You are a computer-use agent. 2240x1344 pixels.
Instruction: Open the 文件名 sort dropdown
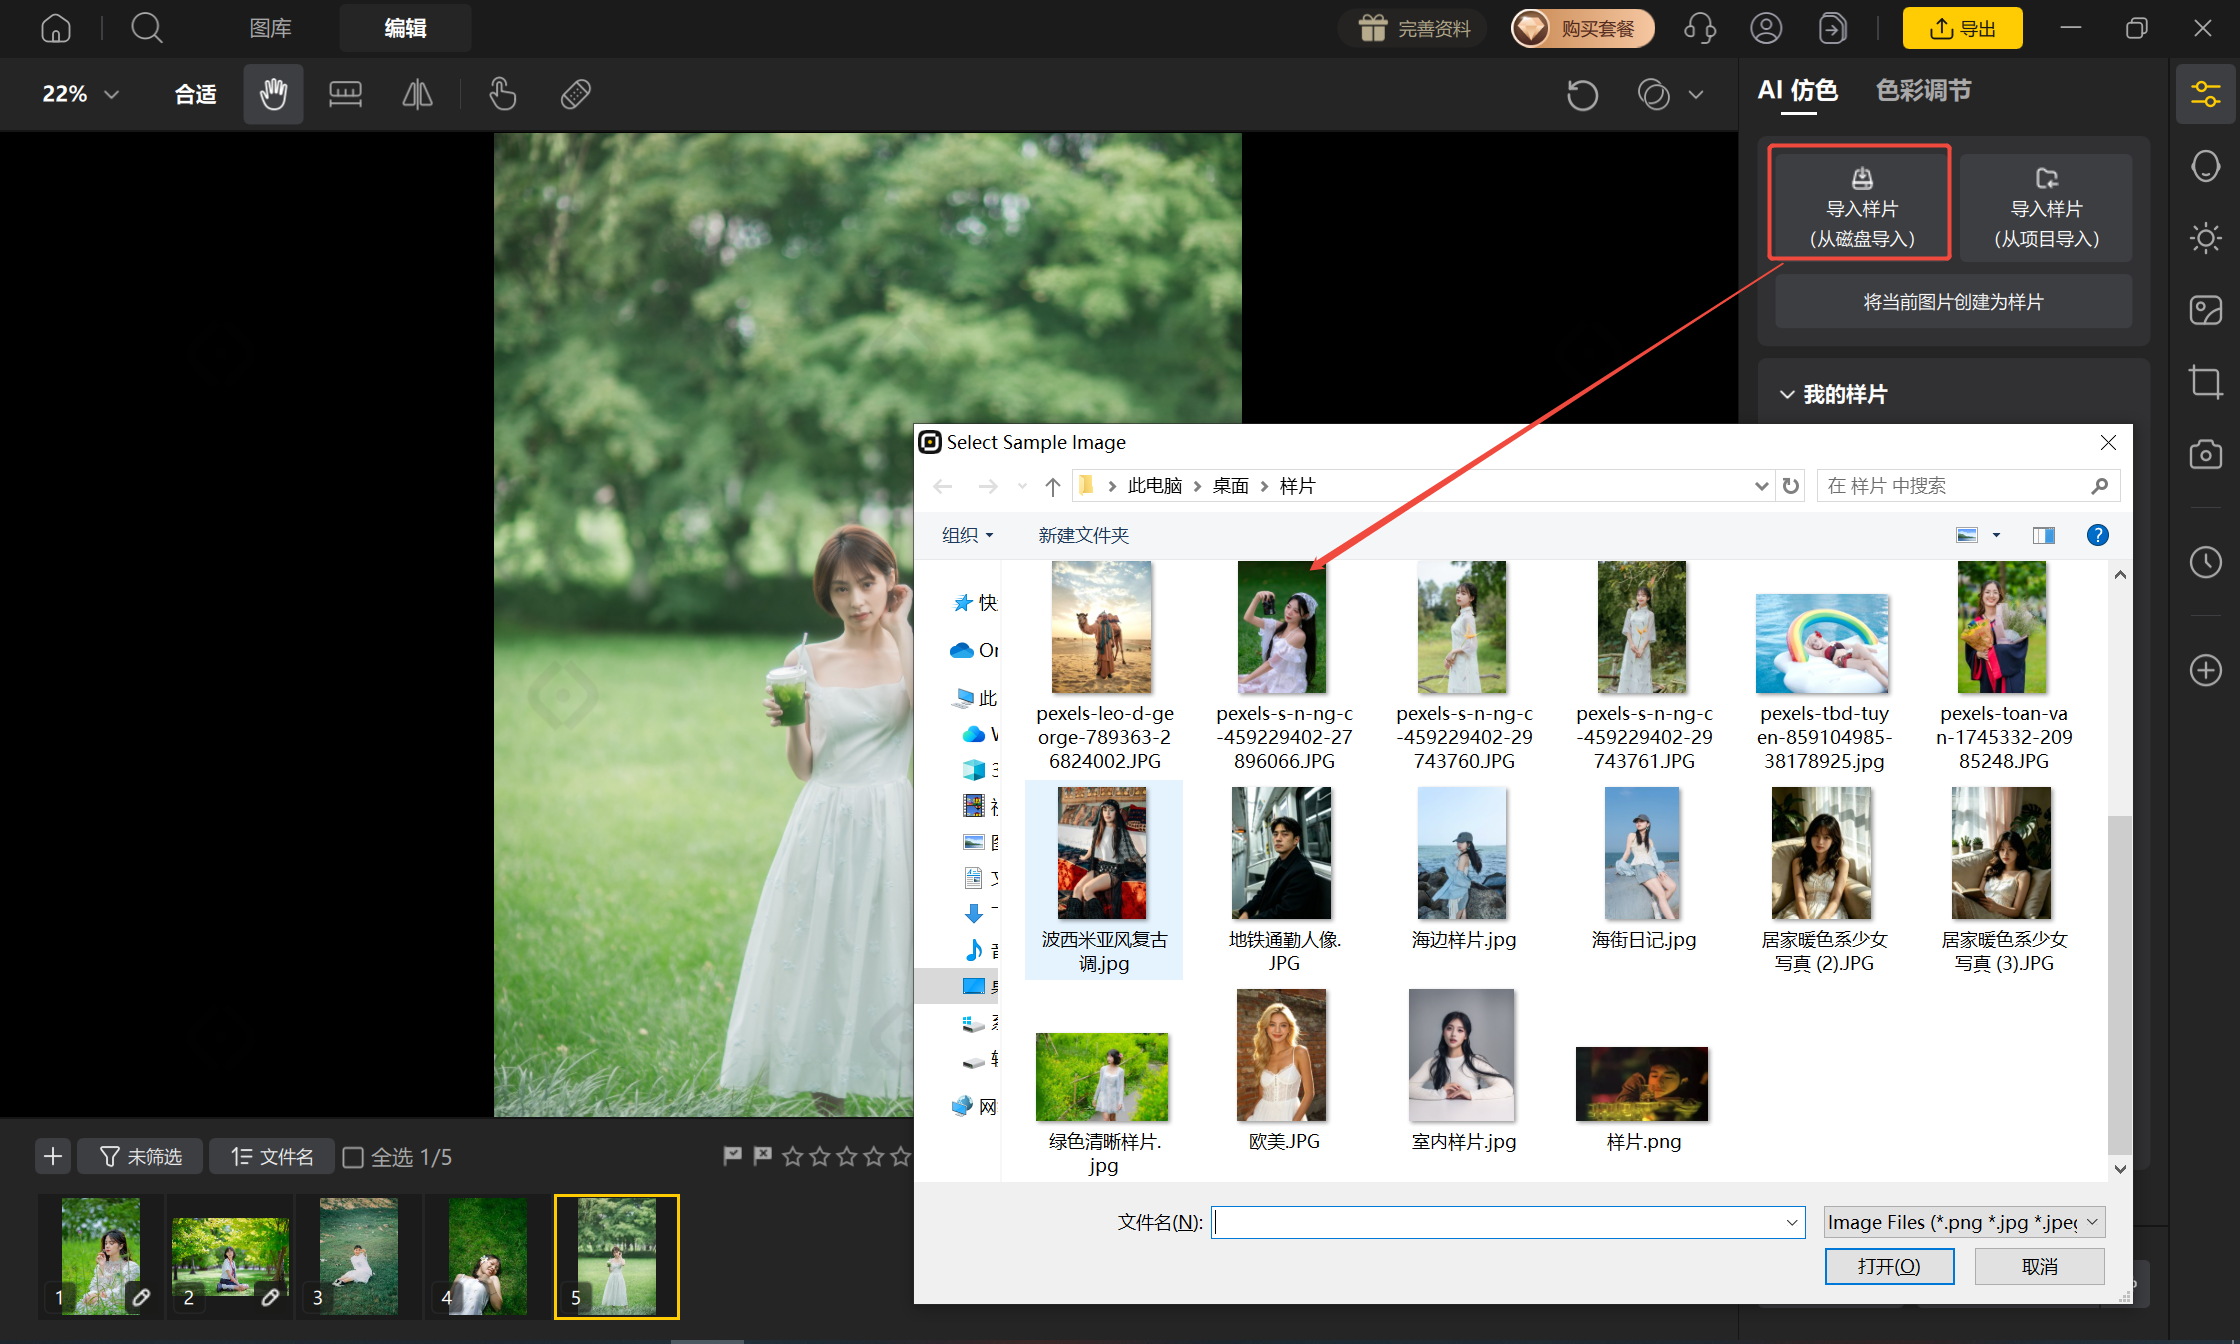(273, 1157)
